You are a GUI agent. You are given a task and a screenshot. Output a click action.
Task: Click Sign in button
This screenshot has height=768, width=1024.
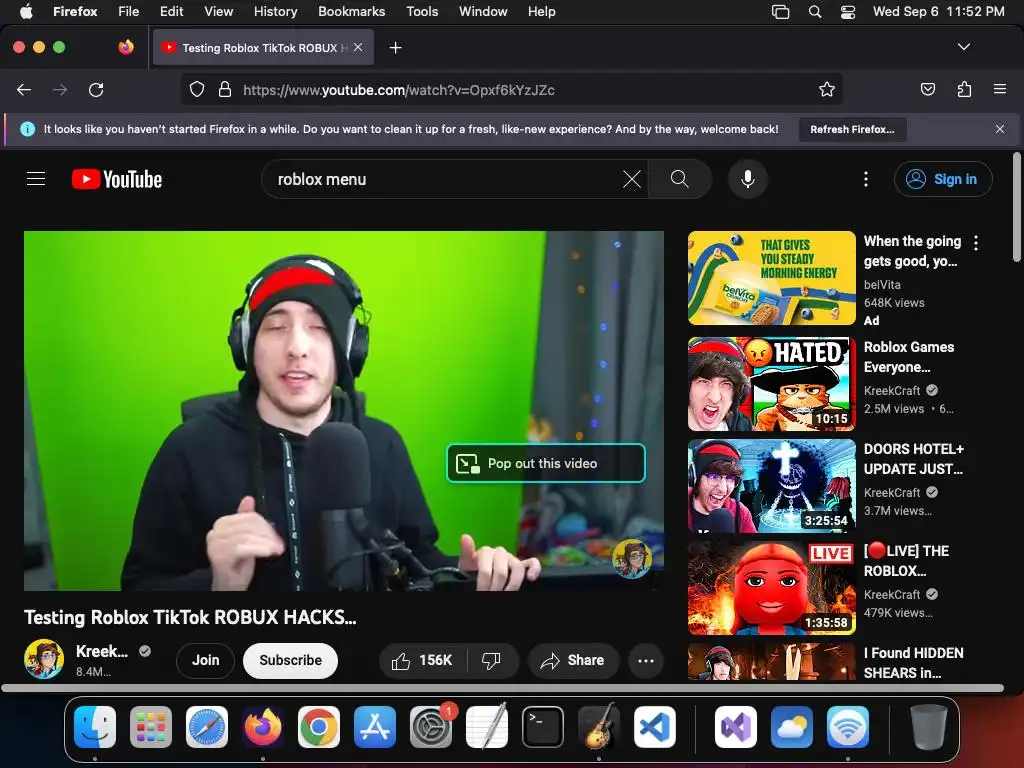click(942, 179)
